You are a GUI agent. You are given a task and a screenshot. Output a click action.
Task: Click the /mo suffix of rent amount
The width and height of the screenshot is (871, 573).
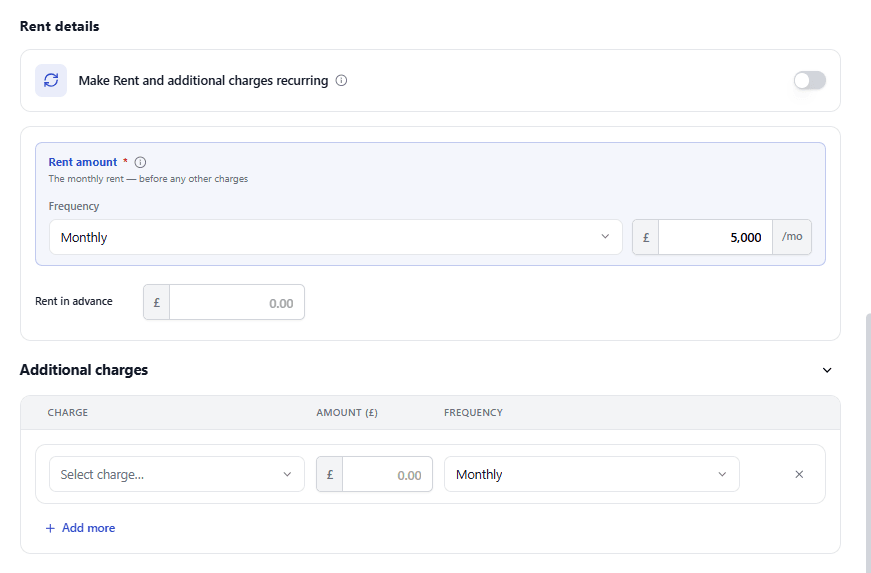(x=792, y=237)
